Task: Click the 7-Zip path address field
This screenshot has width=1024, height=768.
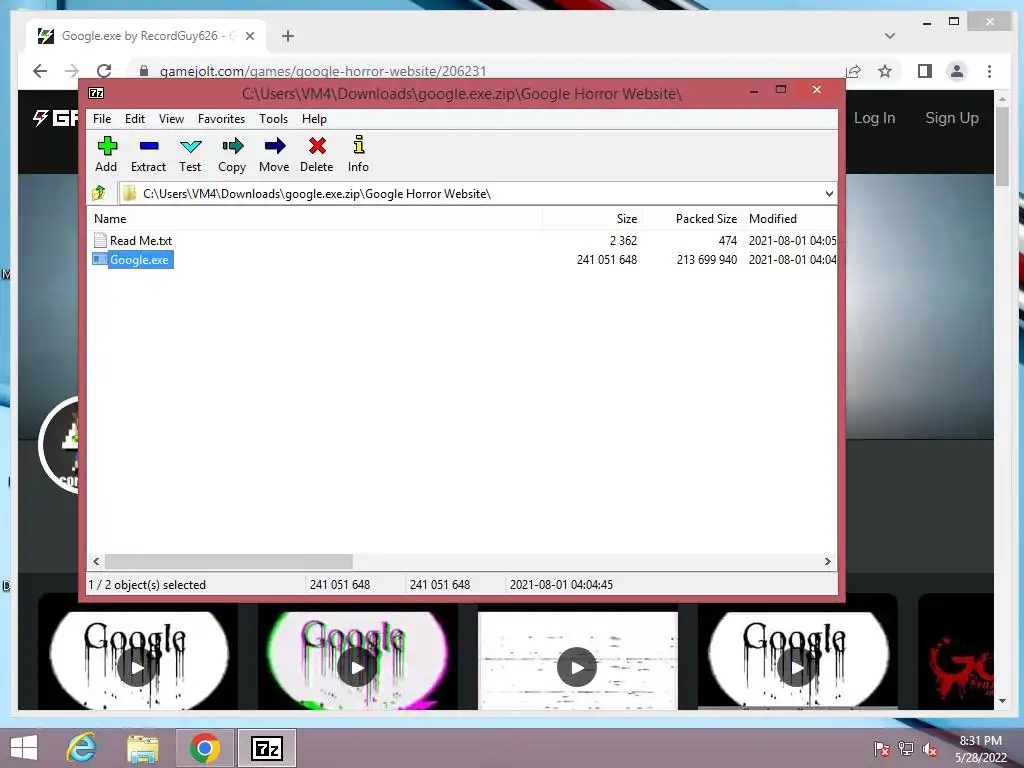Action: point(477,194)
